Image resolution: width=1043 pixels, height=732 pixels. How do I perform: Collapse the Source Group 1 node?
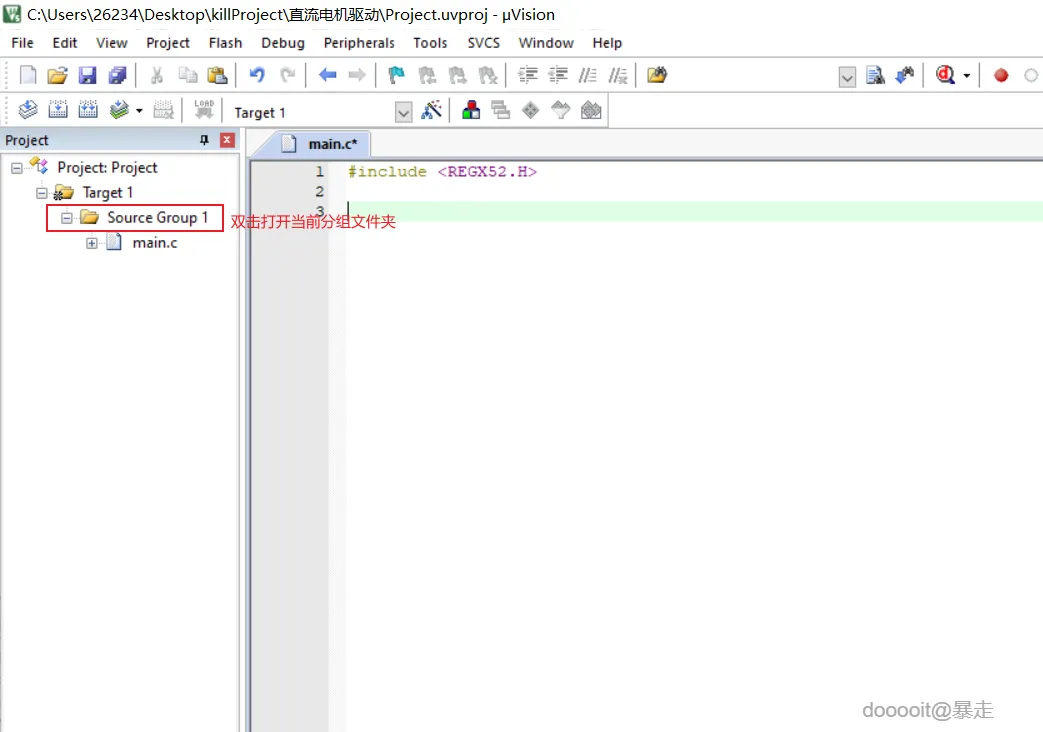tap(67, 218)
